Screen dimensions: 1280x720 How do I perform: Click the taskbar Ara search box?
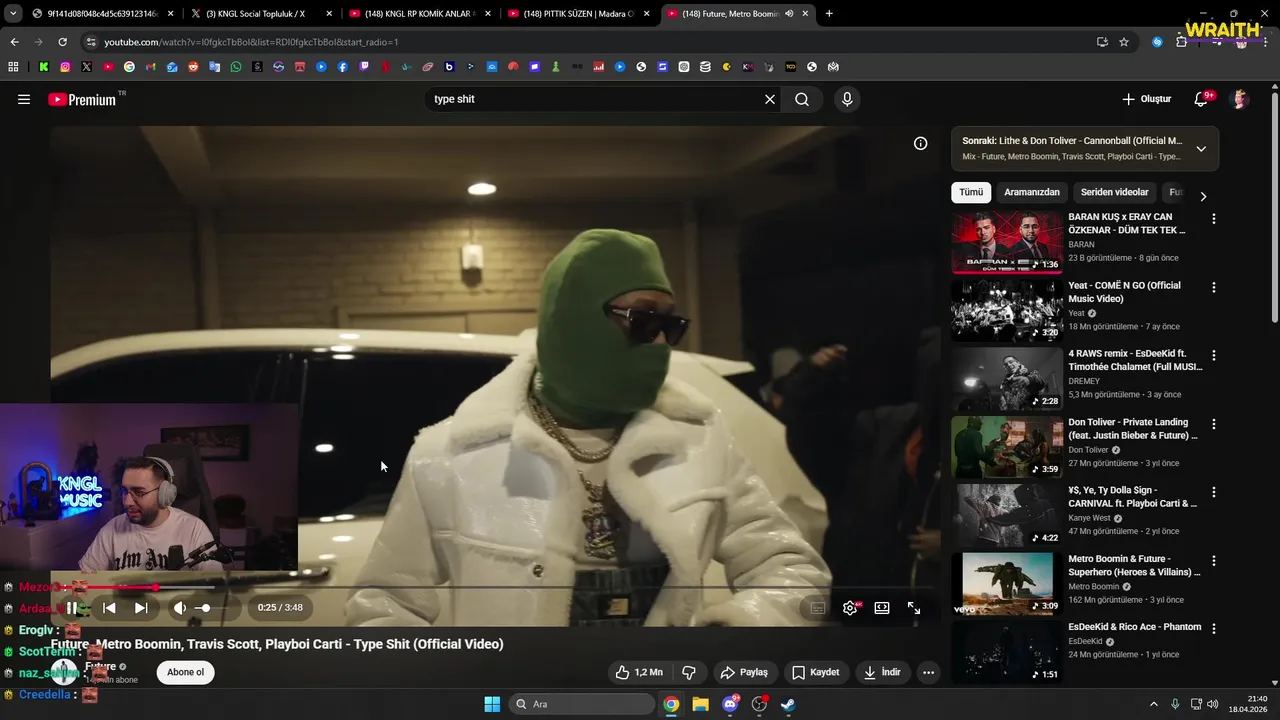pos(582,704)
